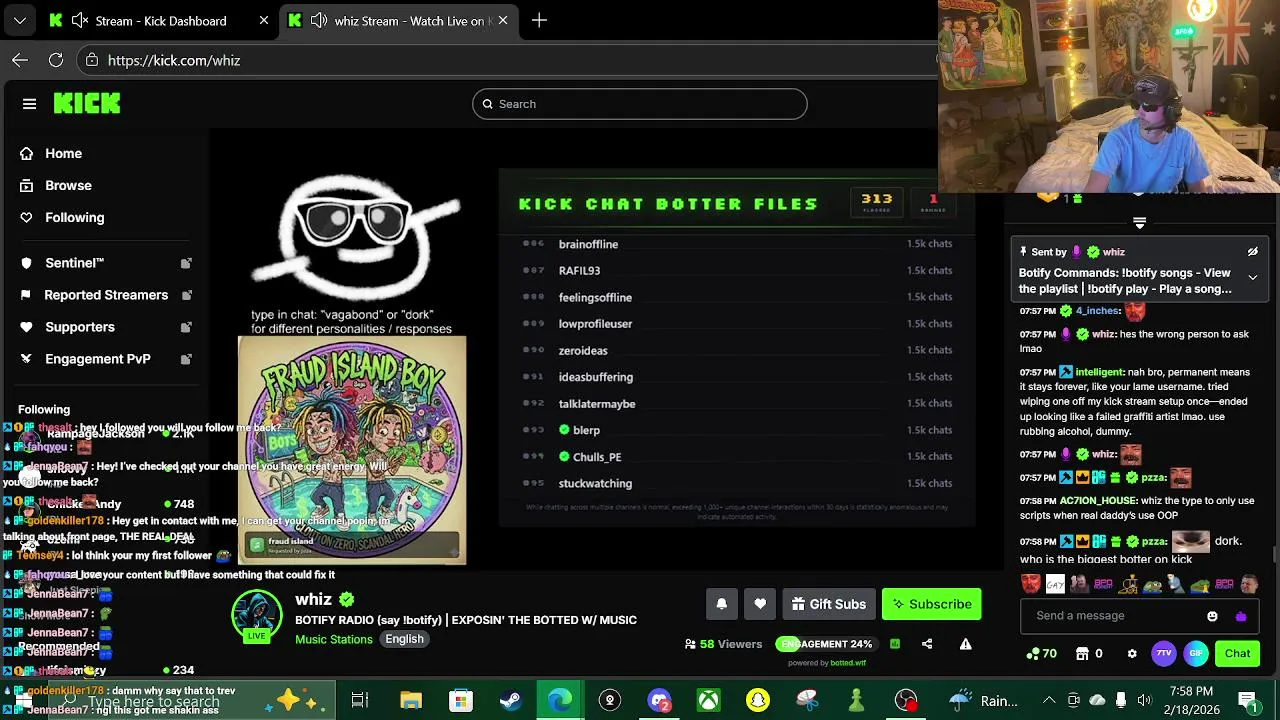Share the whiz stream
Screen dimensions: 1280x720
coord(927,644)
